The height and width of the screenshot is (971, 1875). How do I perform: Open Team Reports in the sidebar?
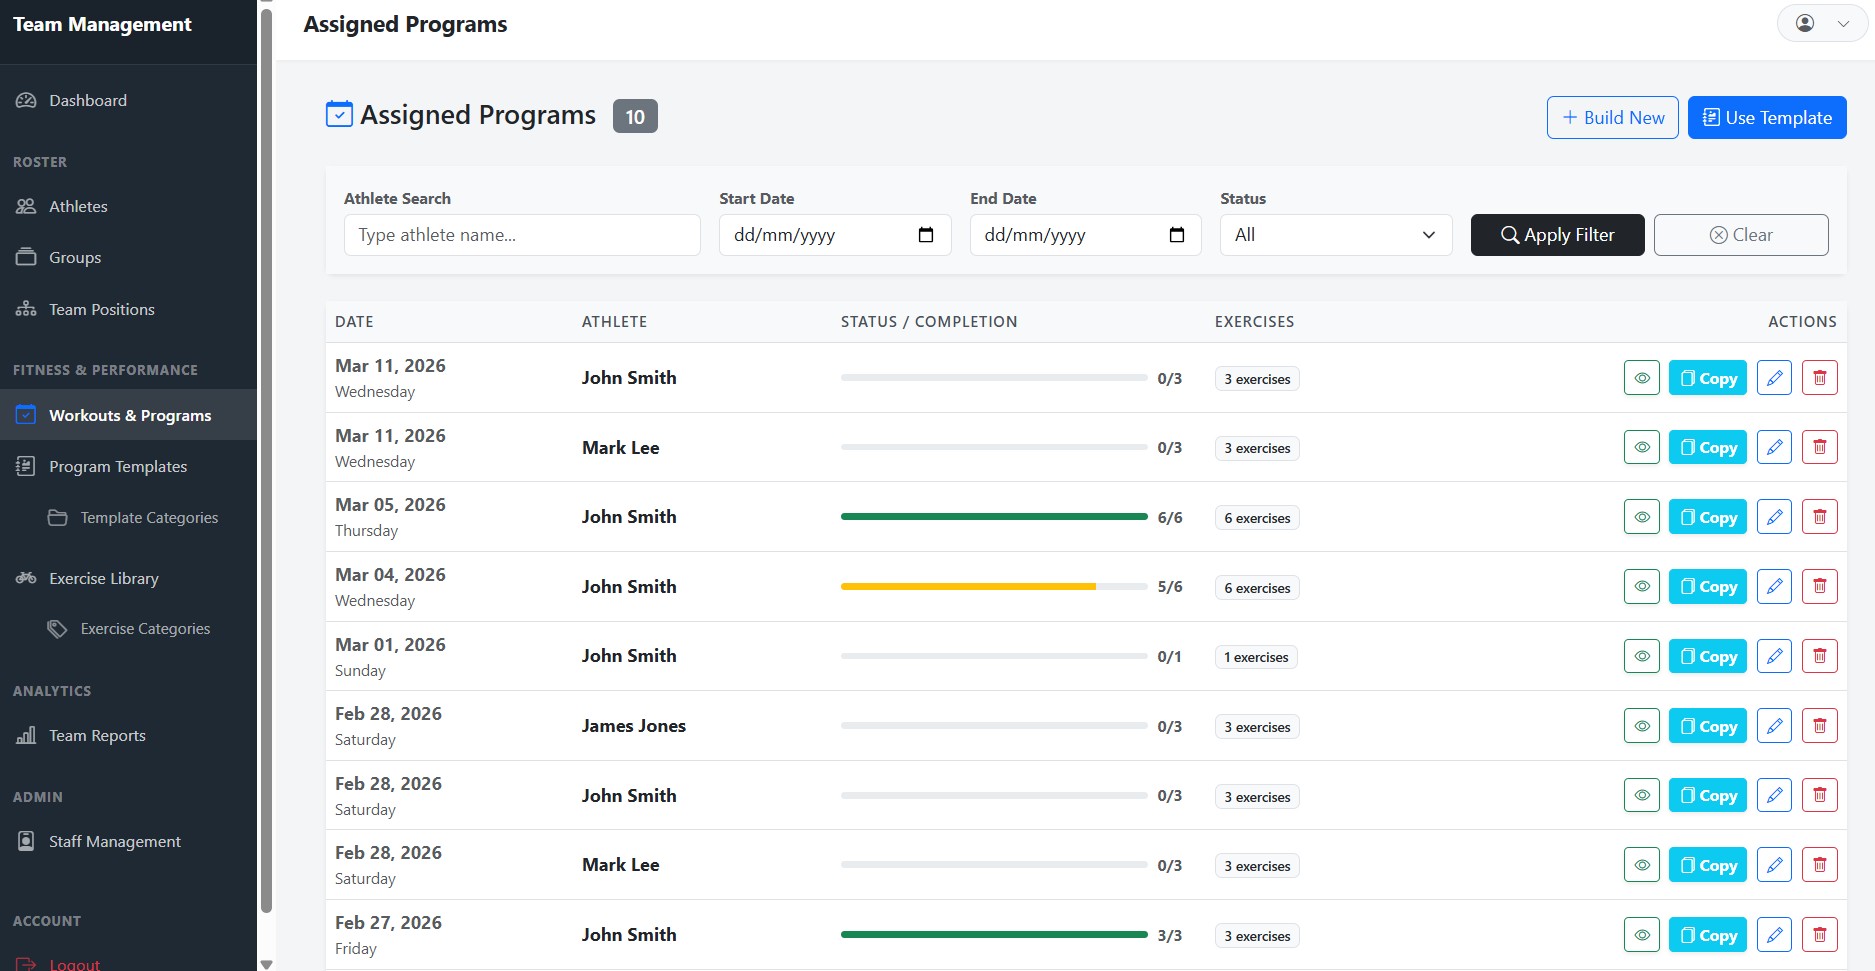click(x=128, y=735)
